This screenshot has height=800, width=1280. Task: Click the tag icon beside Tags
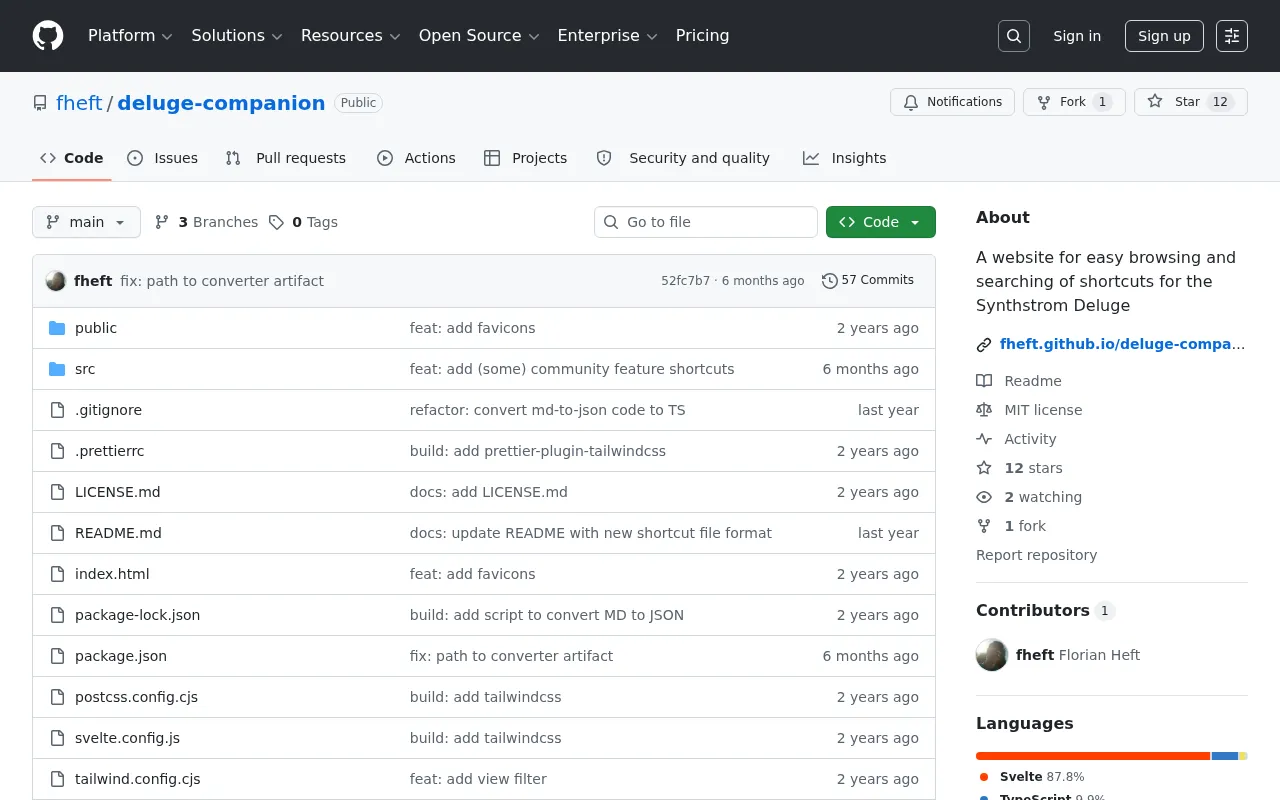tap(276, 222)
